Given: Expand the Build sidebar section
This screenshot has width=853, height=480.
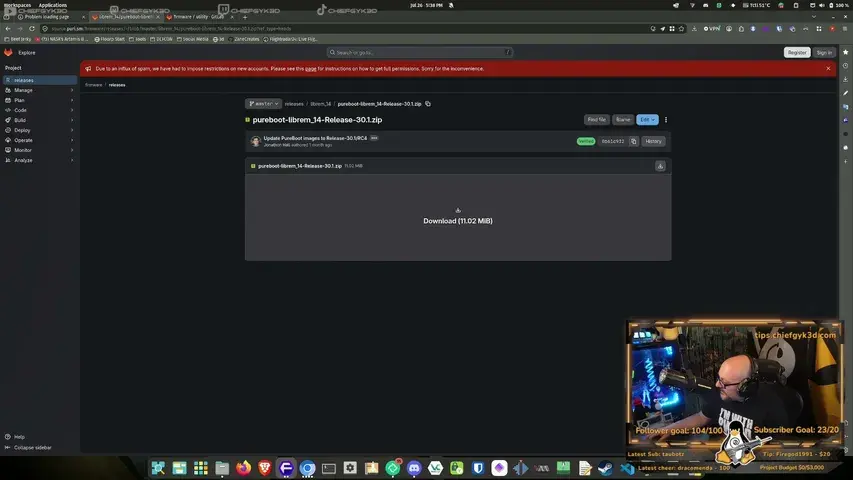Looking at the screenshot, I should click(39, 120).
